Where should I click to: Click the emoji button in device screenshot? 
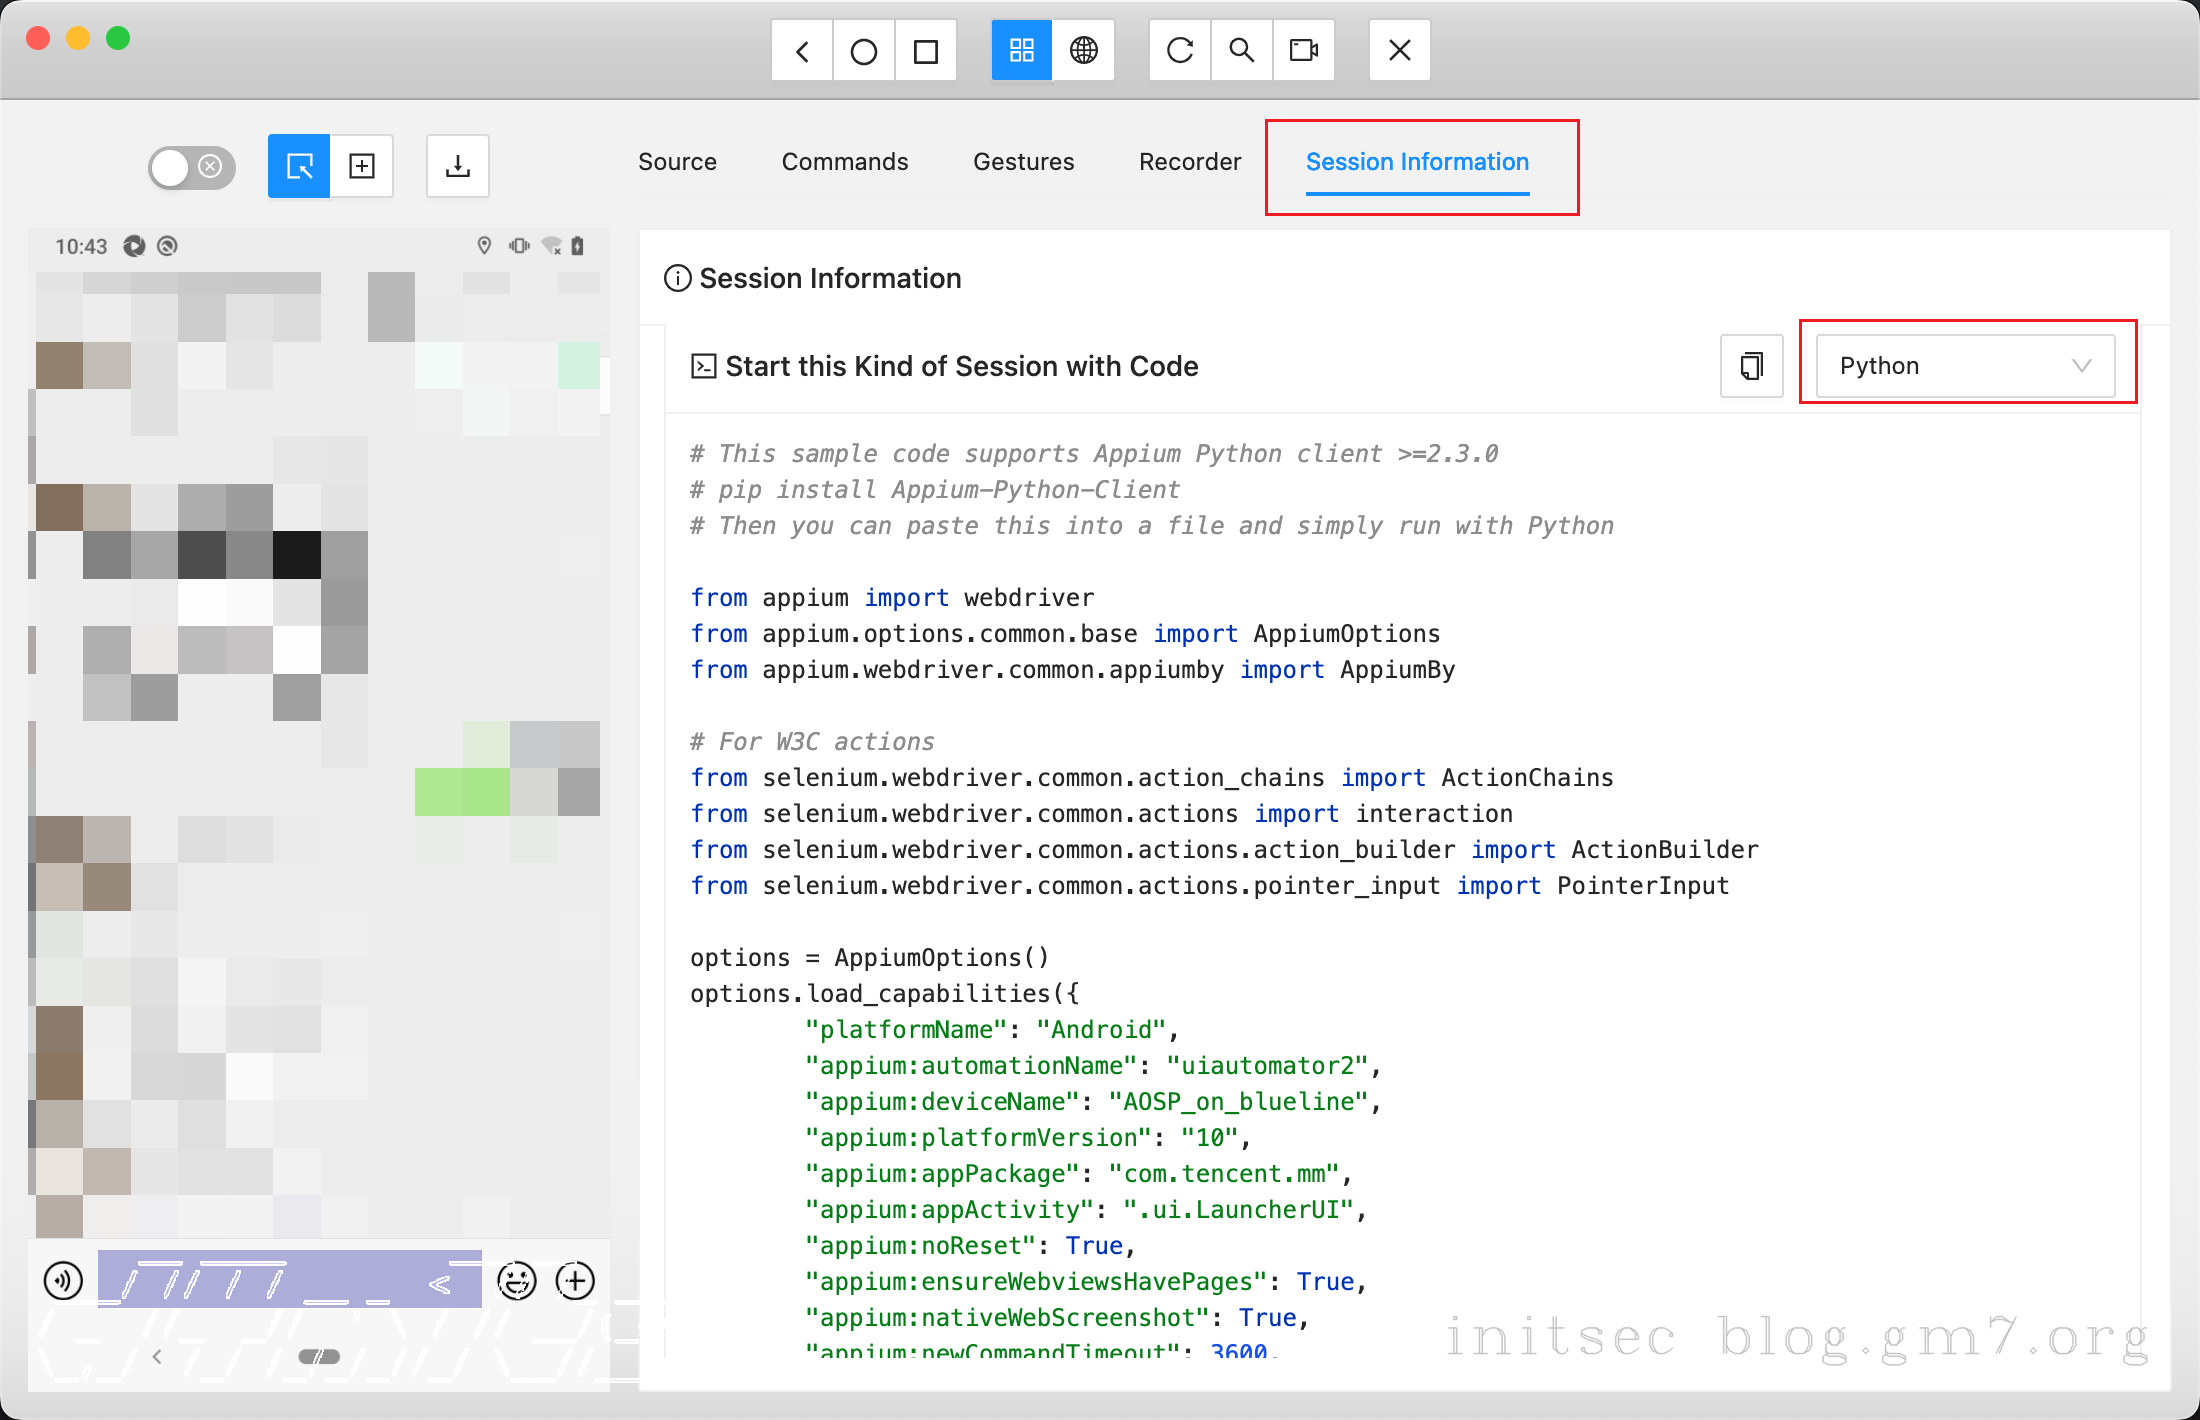coord(516,1280)
